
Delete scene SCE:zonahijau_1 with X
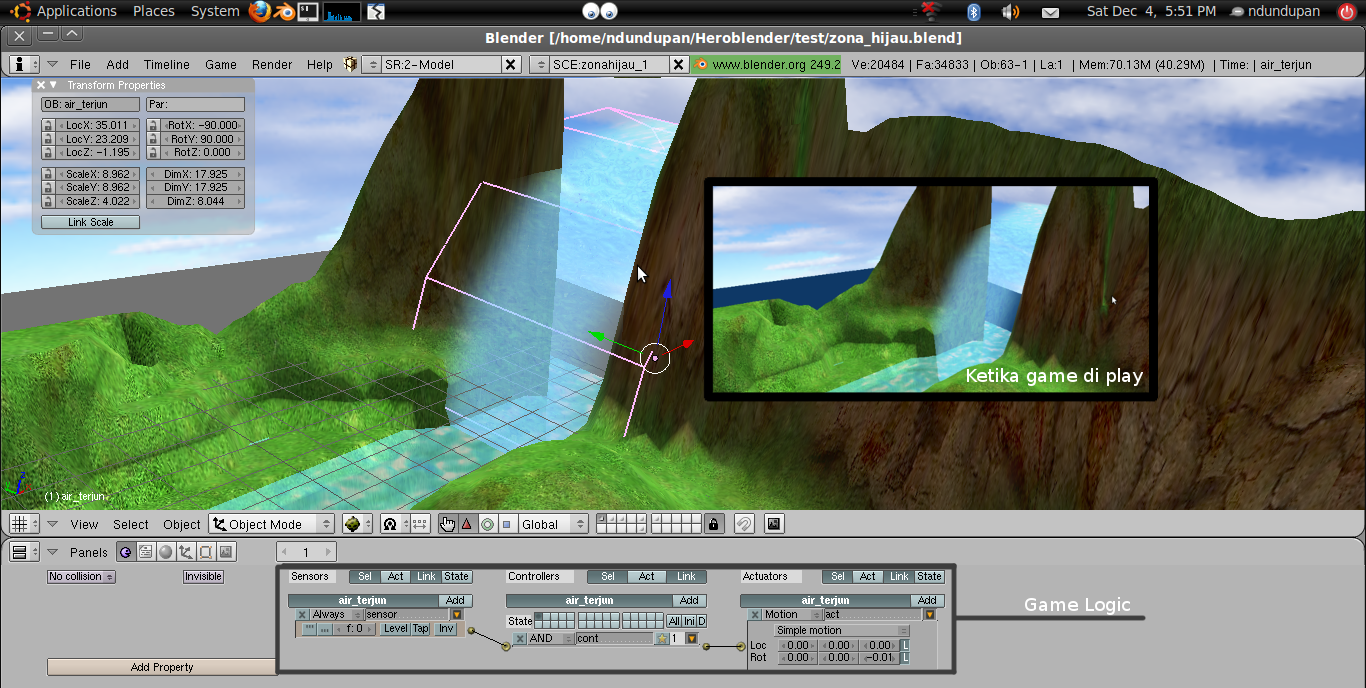(678, 64)
